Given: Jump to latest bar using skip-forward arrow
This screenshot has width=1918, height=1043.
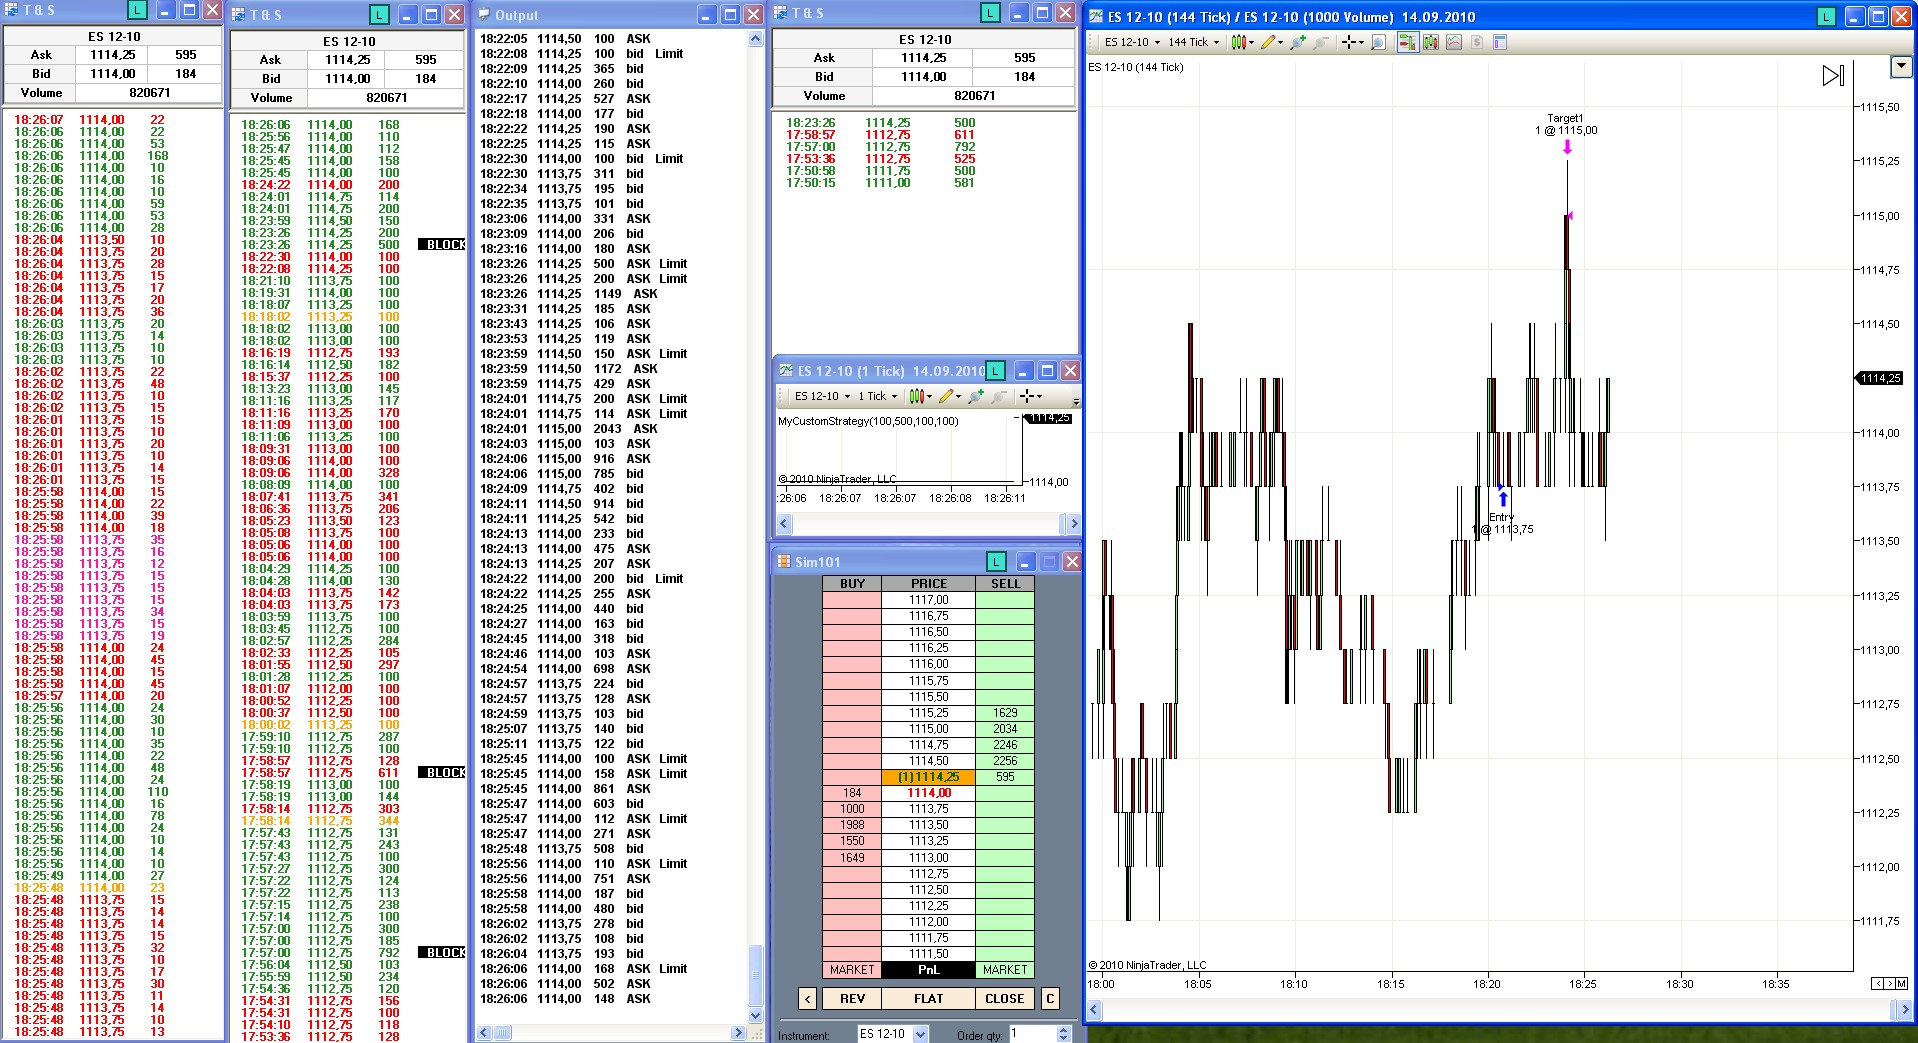Looking at the screenshot, I should point(1832,76).
